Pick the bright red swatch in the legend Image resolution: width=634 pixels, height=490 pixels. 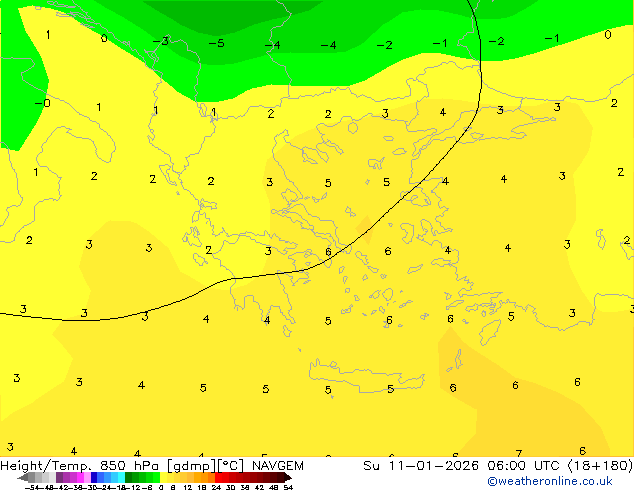[218, 477]
